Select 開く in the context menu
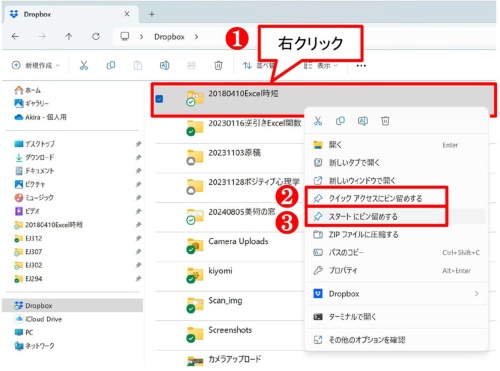Screen dimensions: 500x371 [396, 145]
